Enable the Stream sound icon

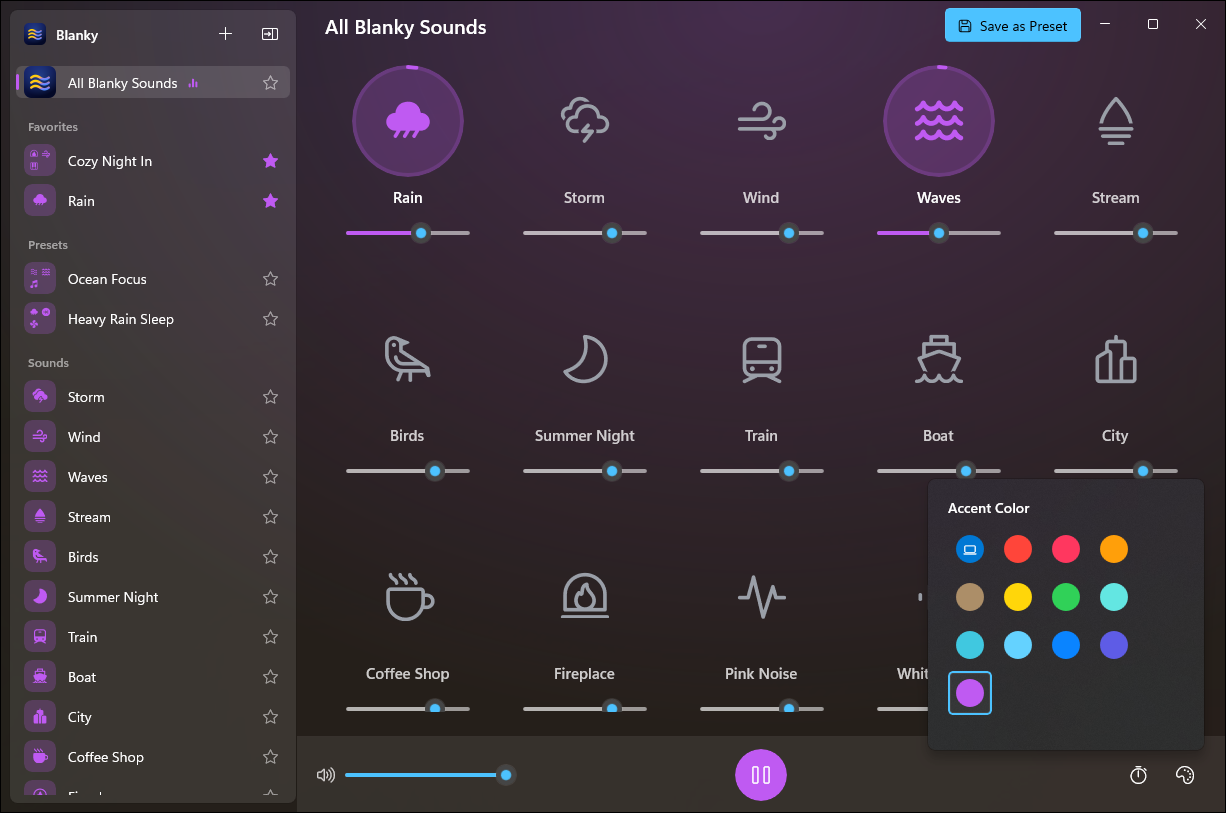click(x=1115, y=121)
